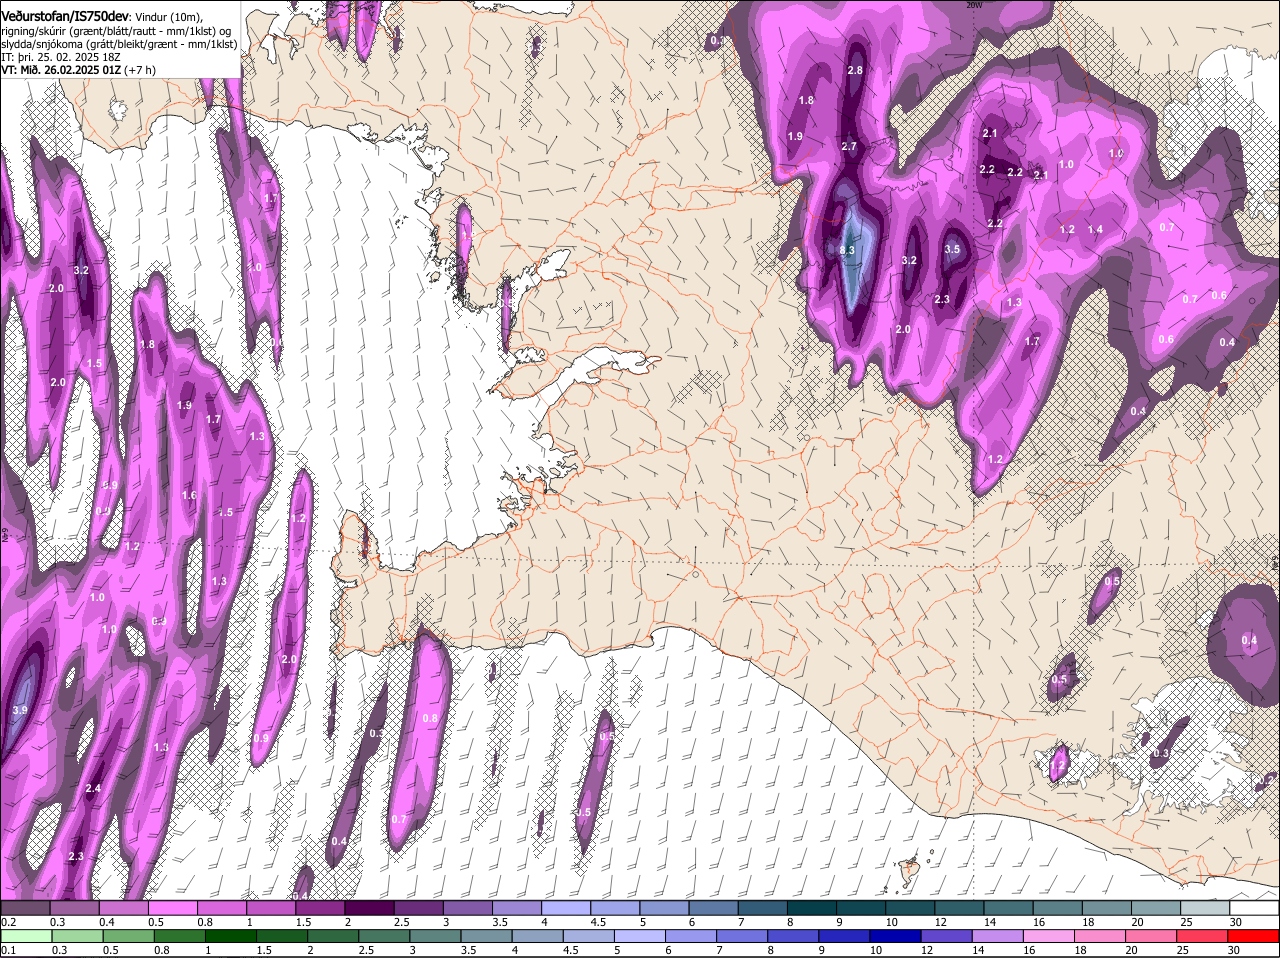1280x958 pixels.
Task: Select violet rain swatch between 12 and 14
Action: coord(947,936)
